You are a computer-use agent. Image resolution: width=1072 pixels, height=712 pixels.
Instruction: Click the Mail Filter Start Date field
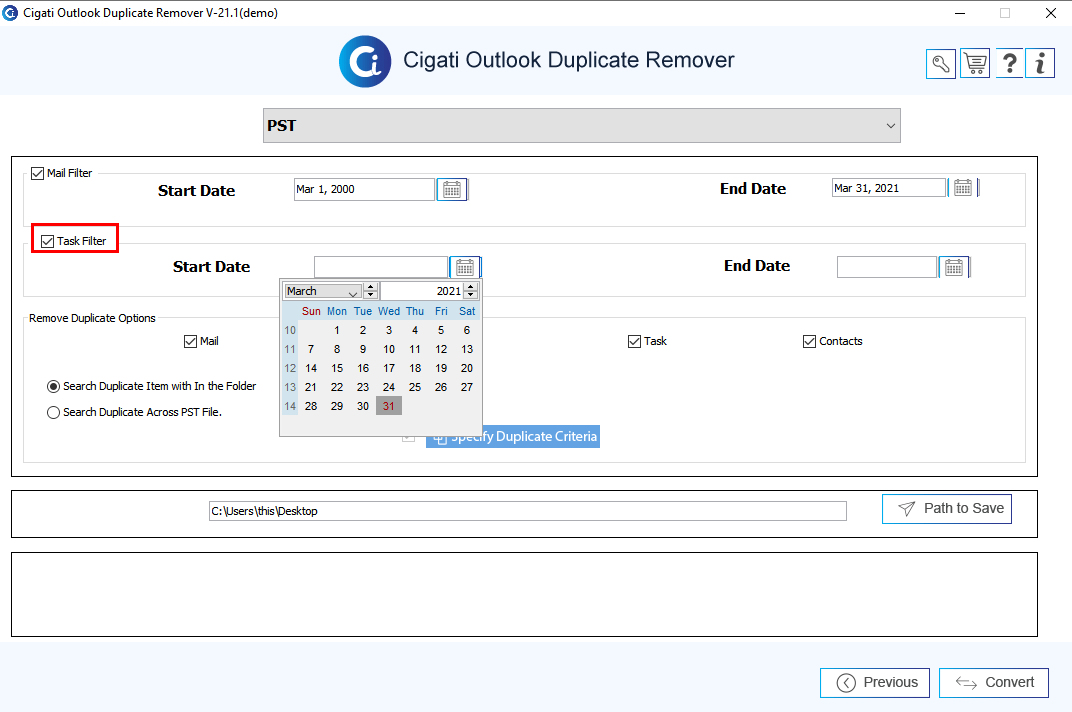tap(364, 189)
